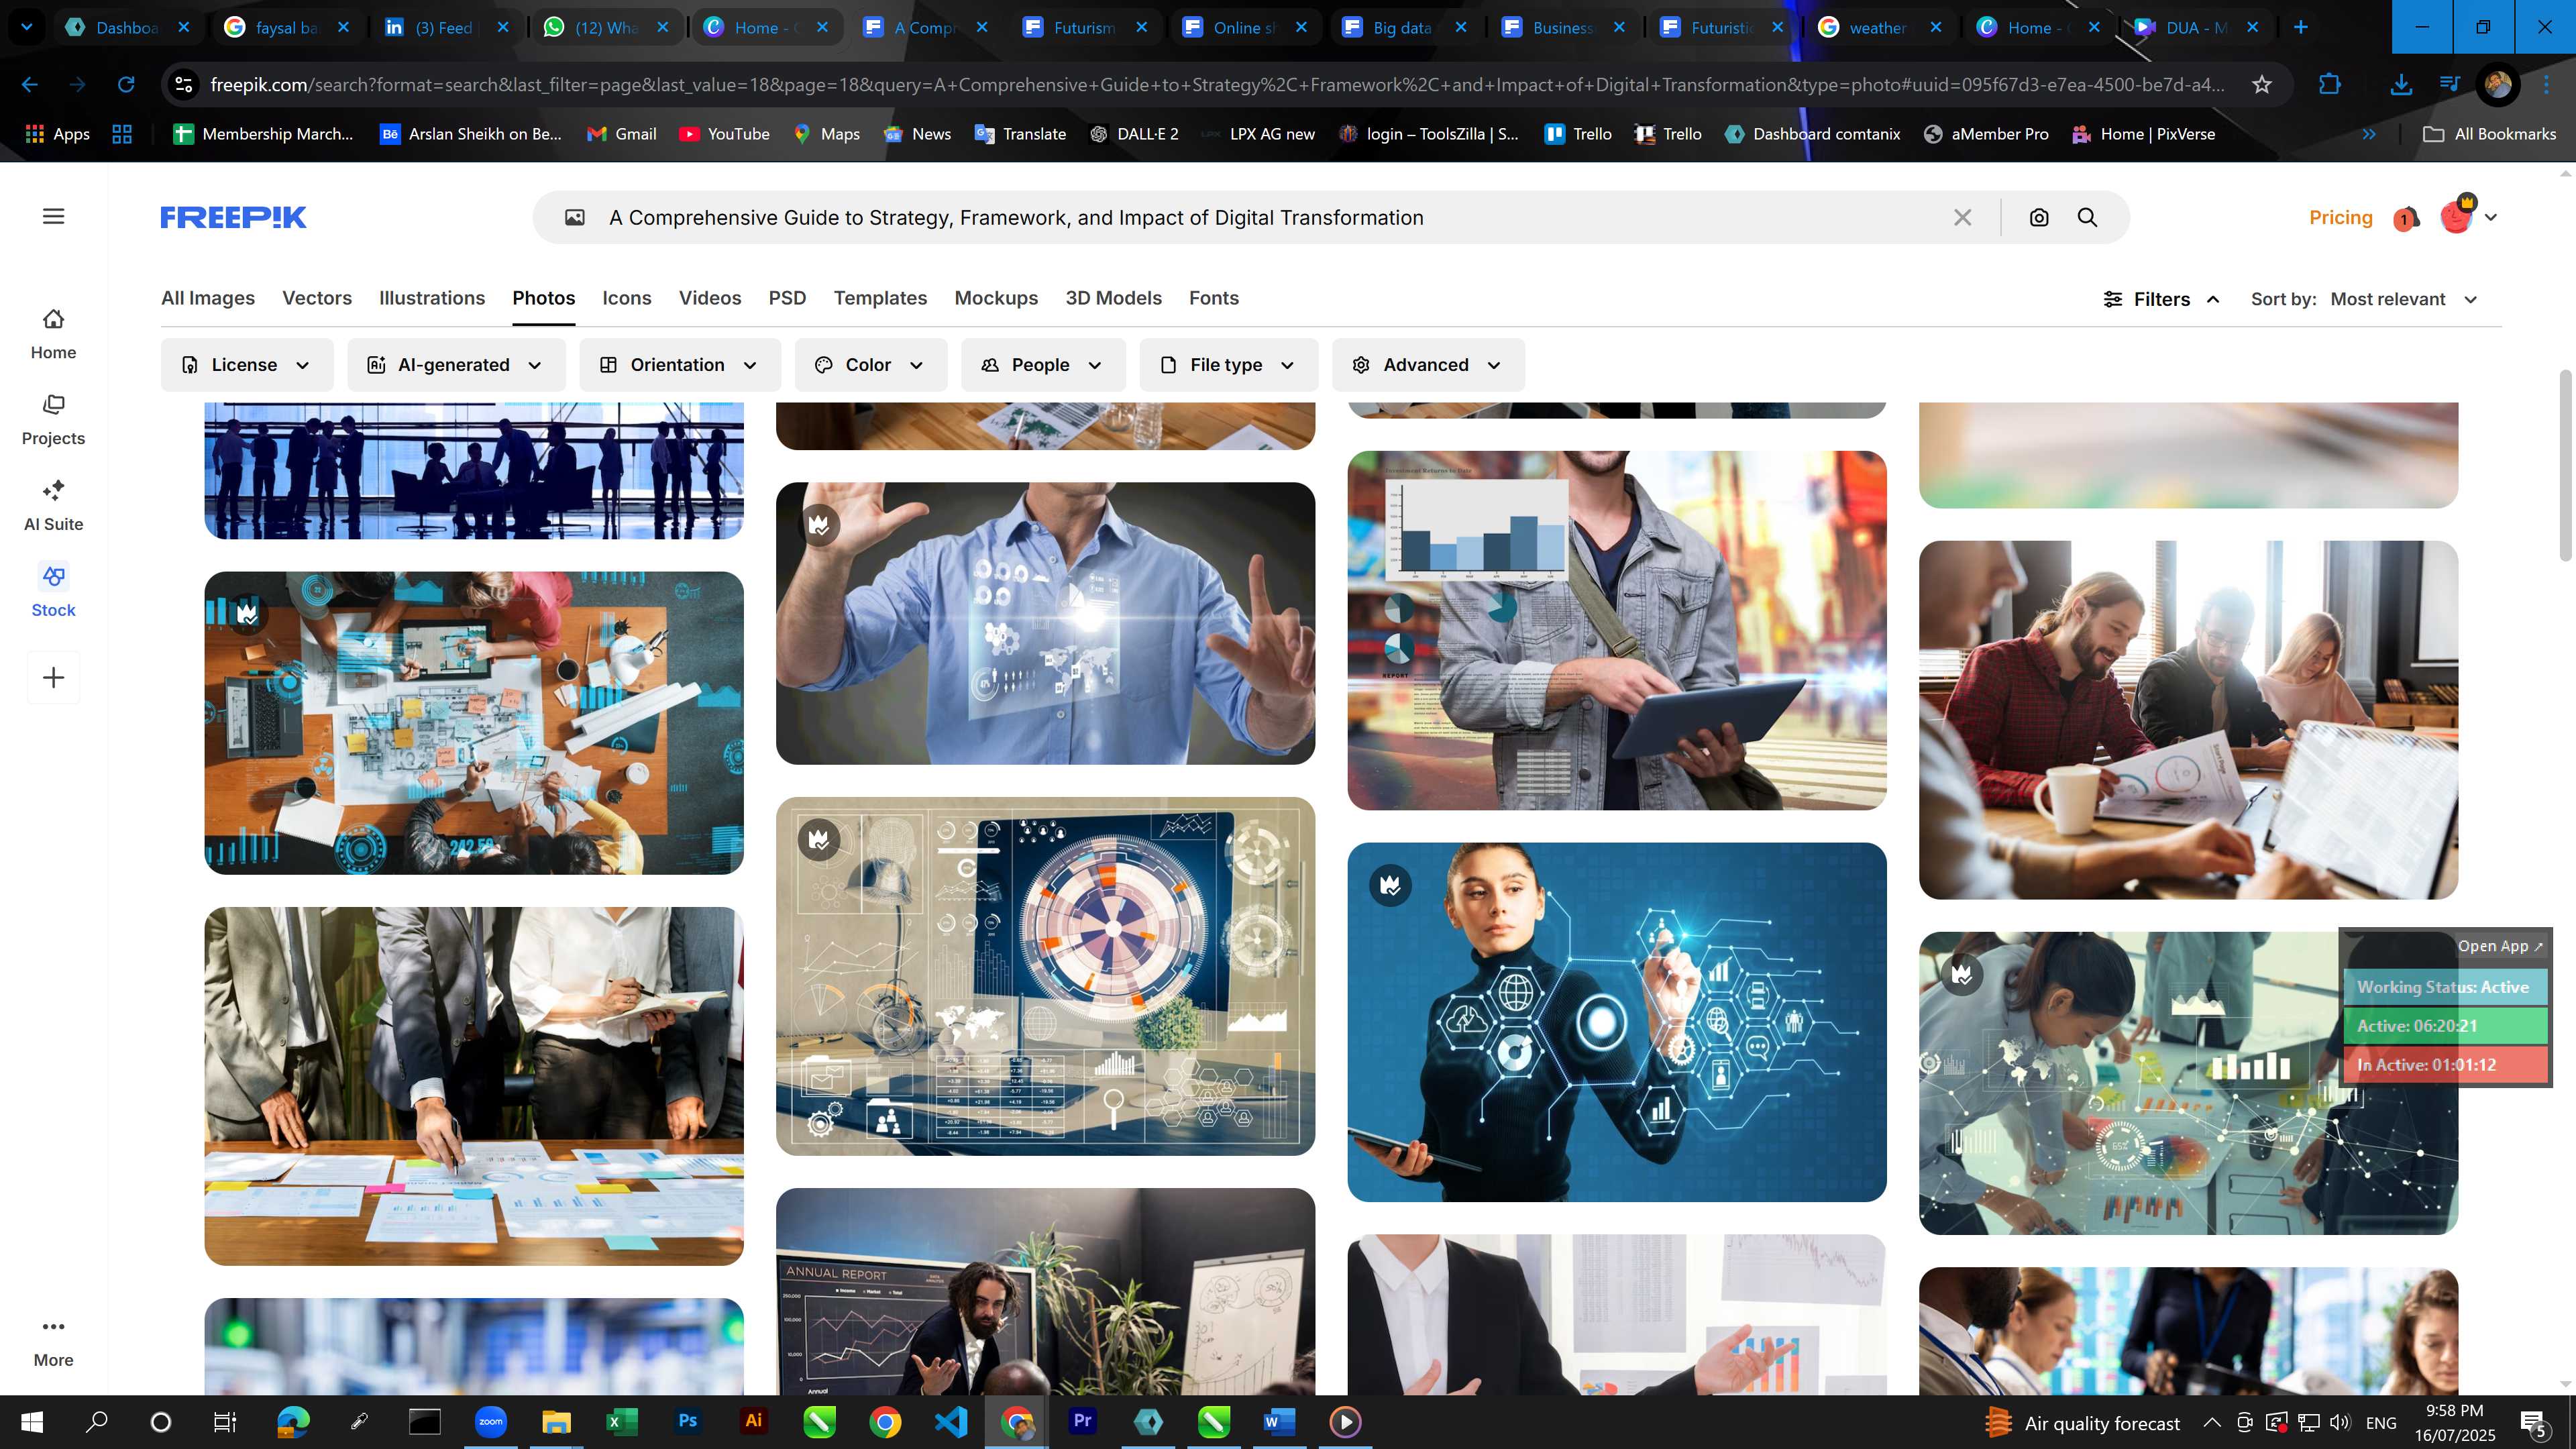Click premium crown on woman hologram photo
Image resolution: width=2576 pixels, height=1449 pixels.
pos(1390,885)
